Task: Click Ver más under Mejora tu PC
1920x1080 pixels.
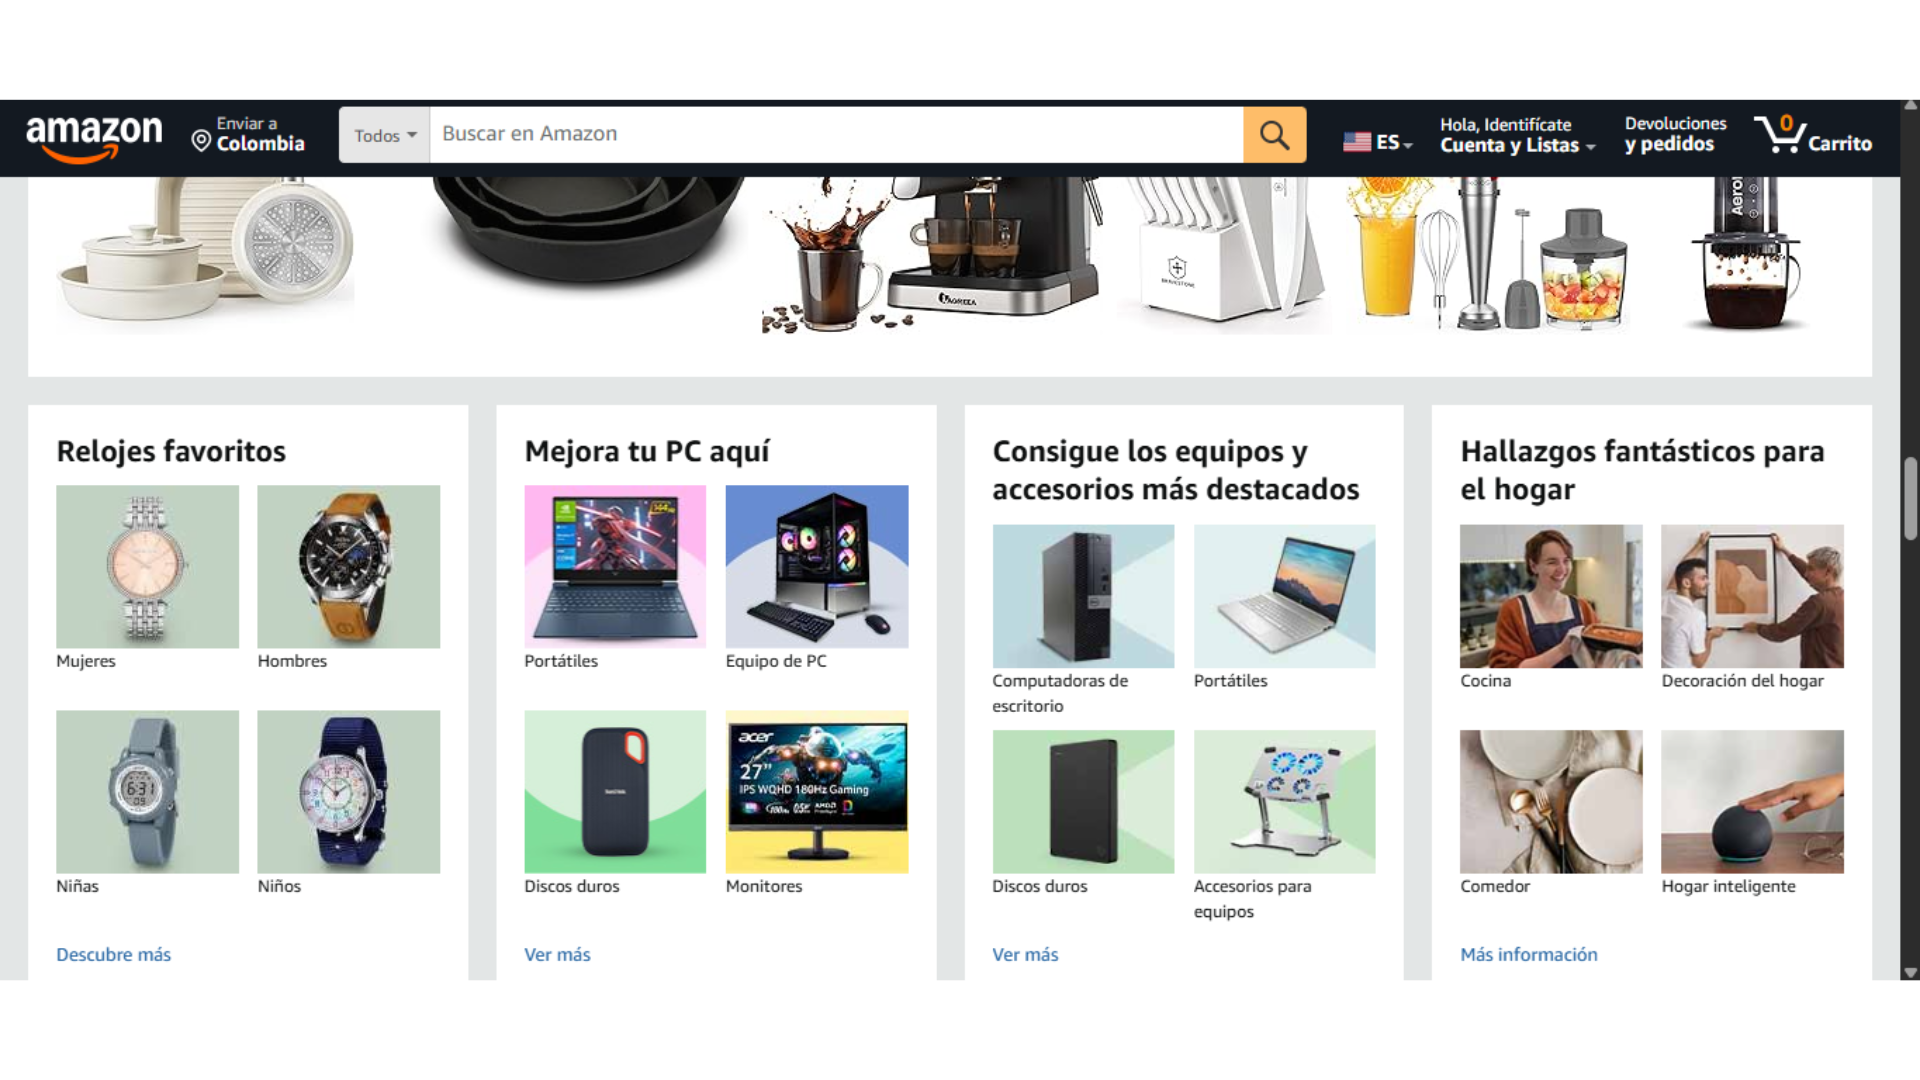Action: pyautogui.click(x=557, y=954)
